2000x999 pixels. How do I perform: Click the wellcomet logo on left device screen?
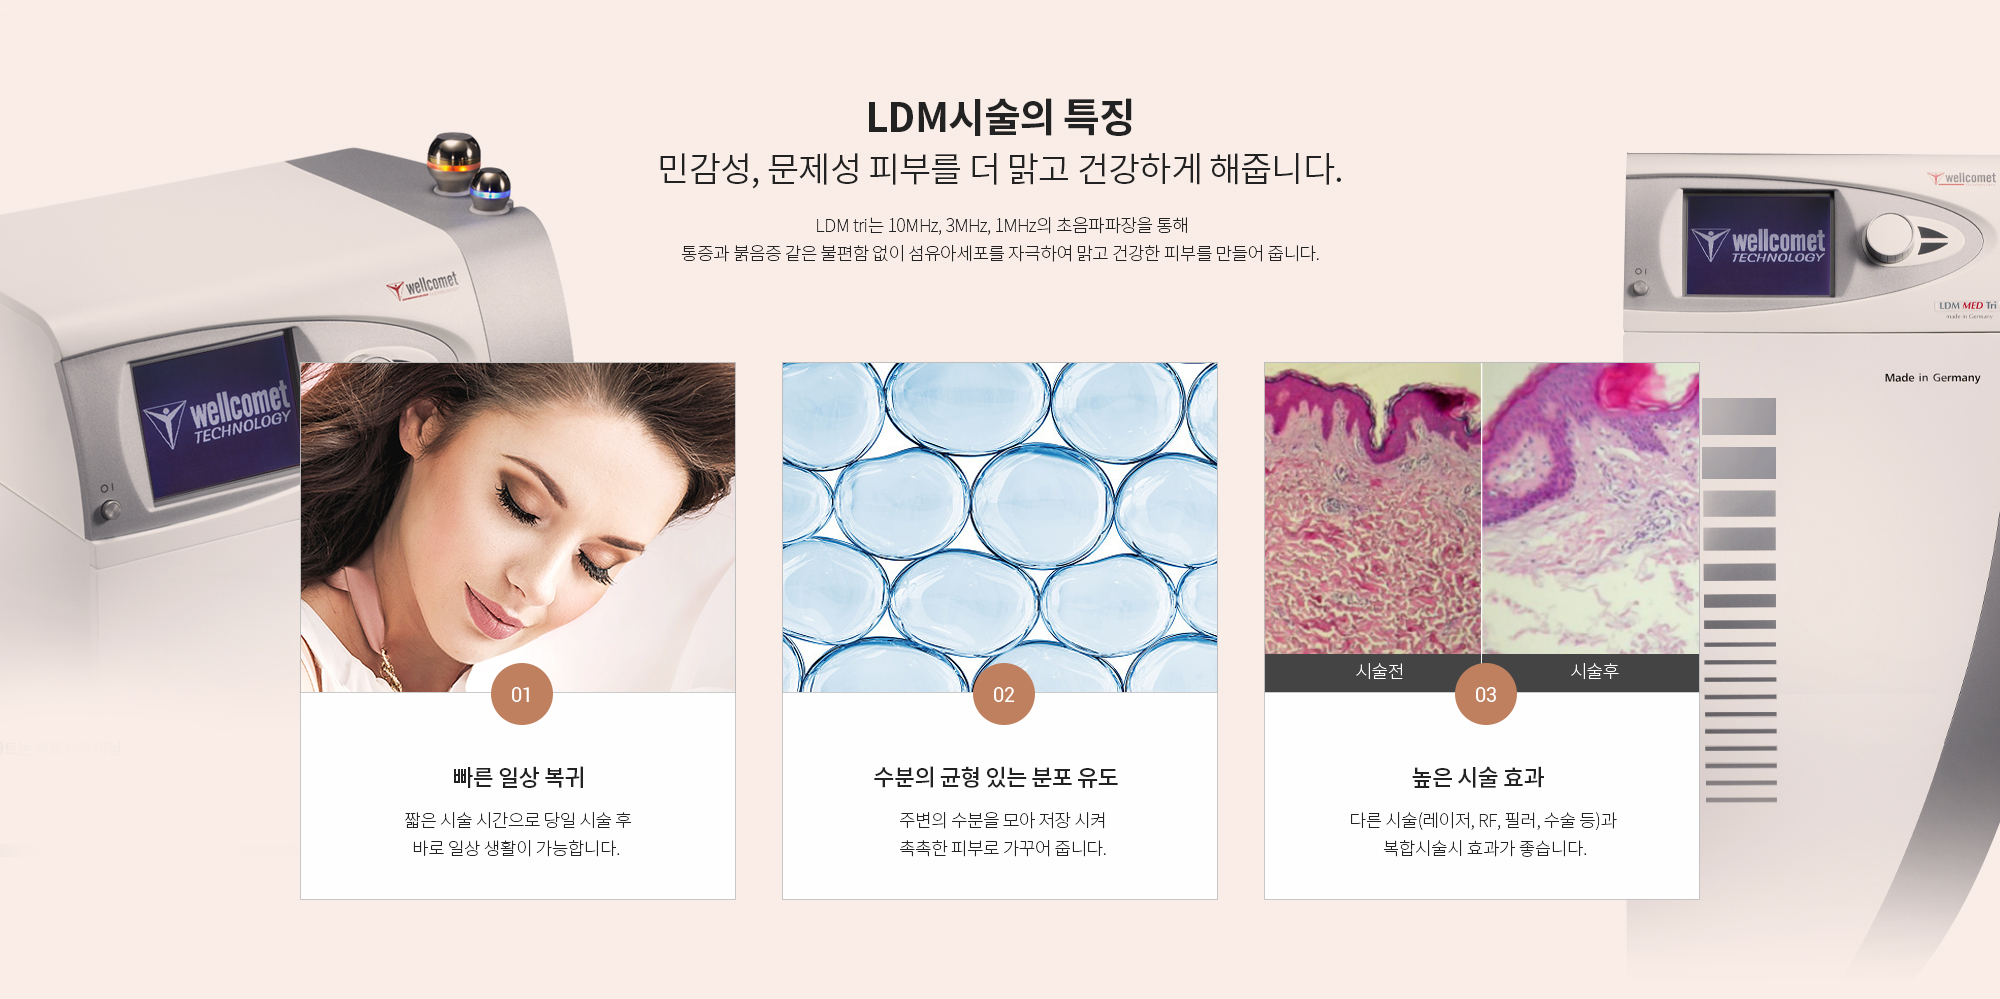(x=217, y=414)
